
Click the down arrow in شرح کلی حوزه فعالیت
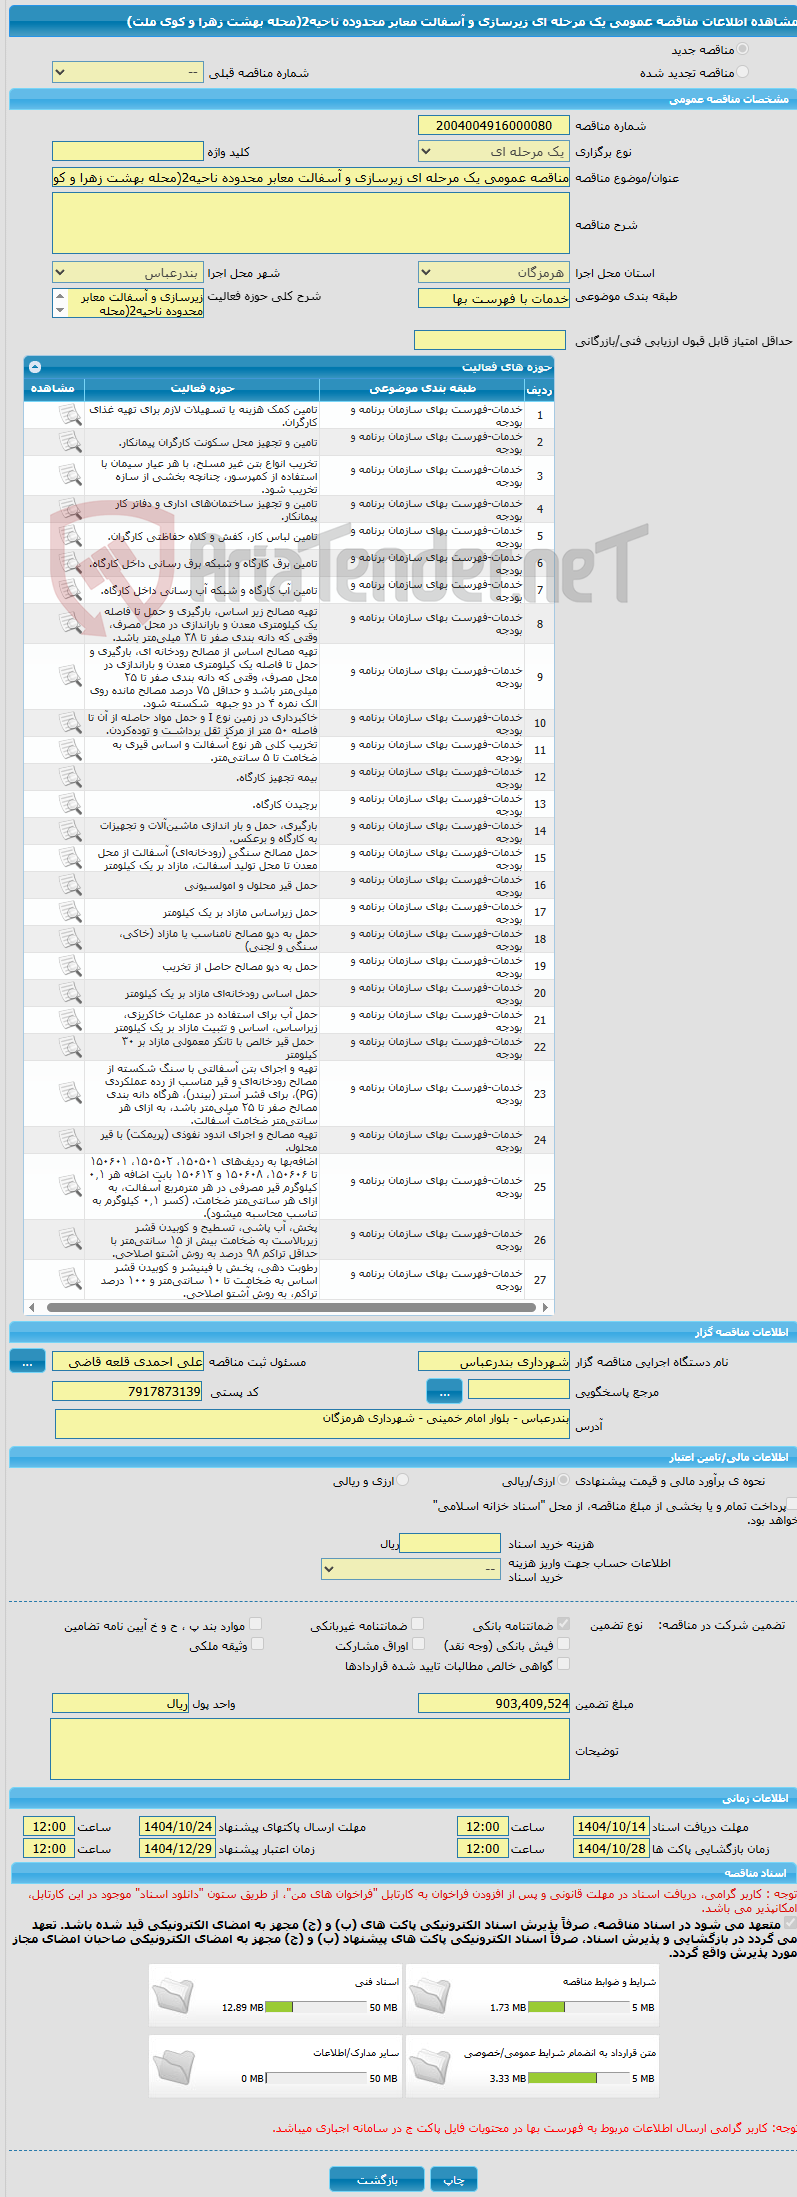click(x=60, y=310)
